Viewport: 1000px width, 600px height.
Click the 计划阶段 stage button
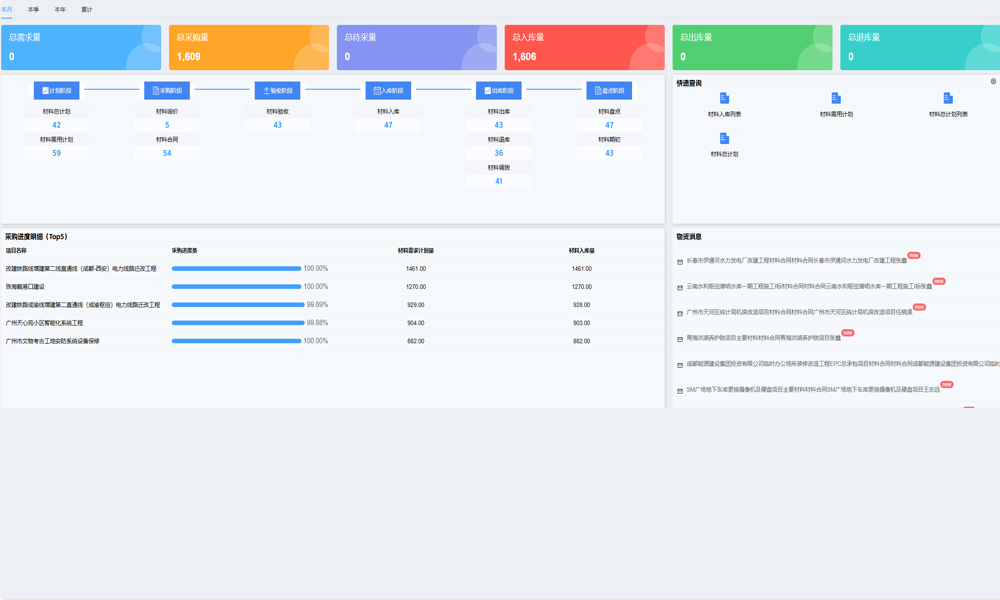point(56,90)
